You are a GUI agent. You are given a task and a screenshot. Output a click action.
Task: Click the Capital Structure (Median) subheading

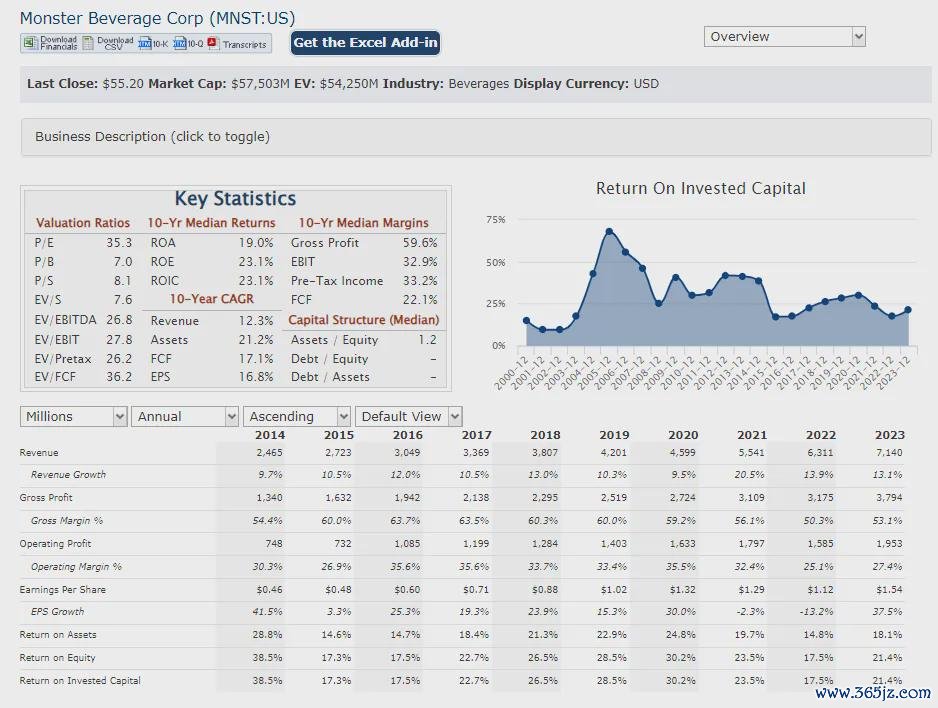pos(364,320)
